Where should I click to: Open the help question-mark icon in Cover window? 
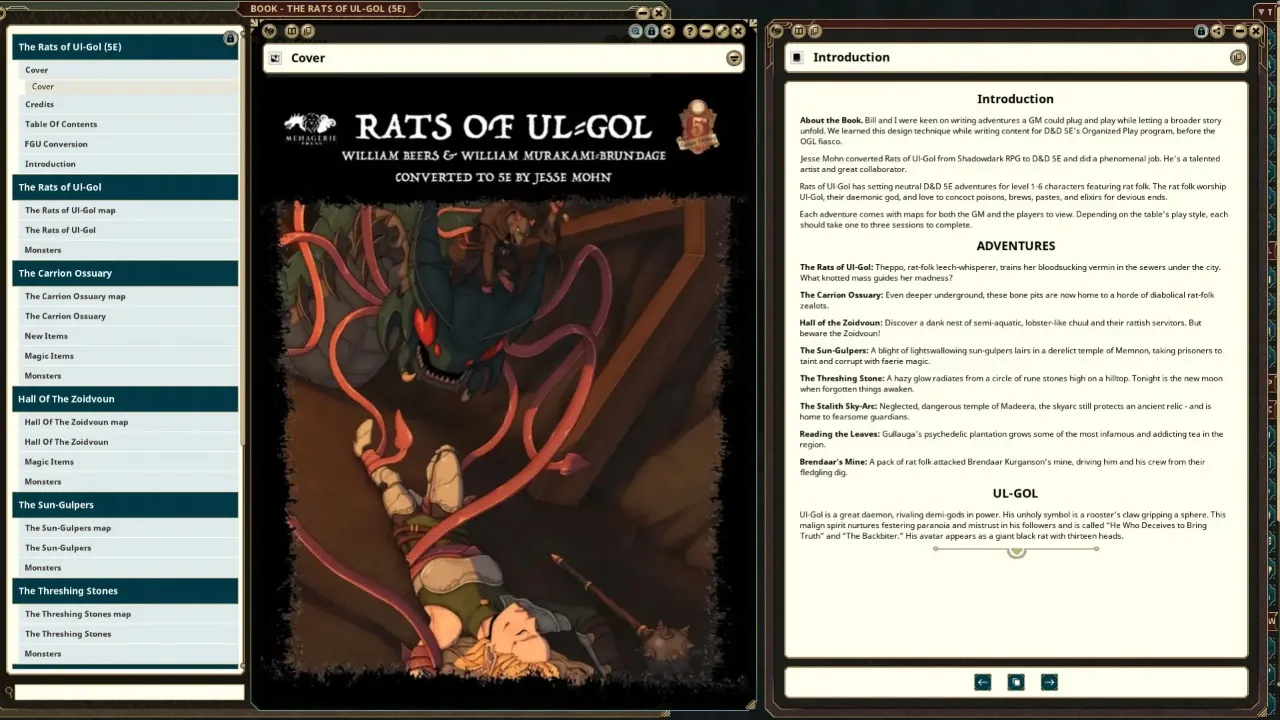(690, 31)
